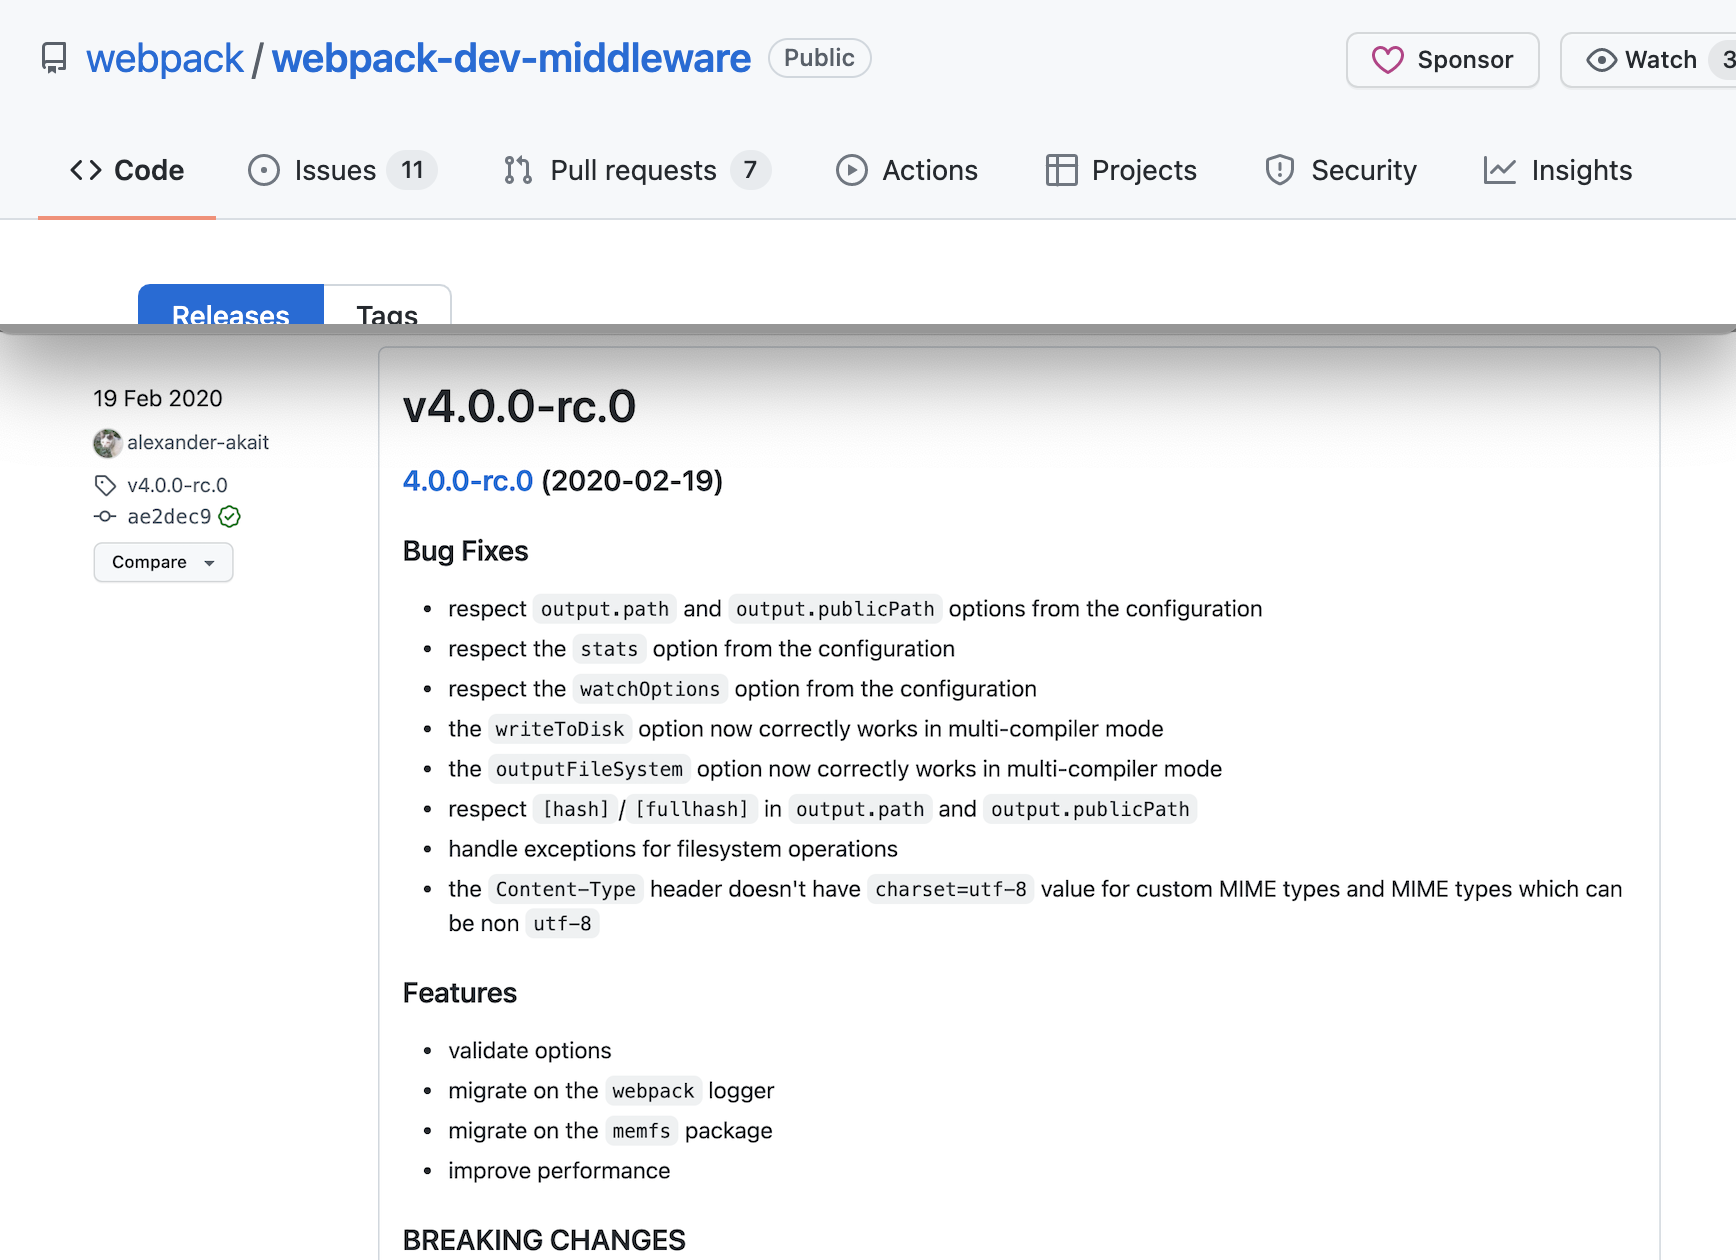The image size is (1736, 1260).
Task: Click the alexander-akait avatar
Action: (x=107, y=442)
